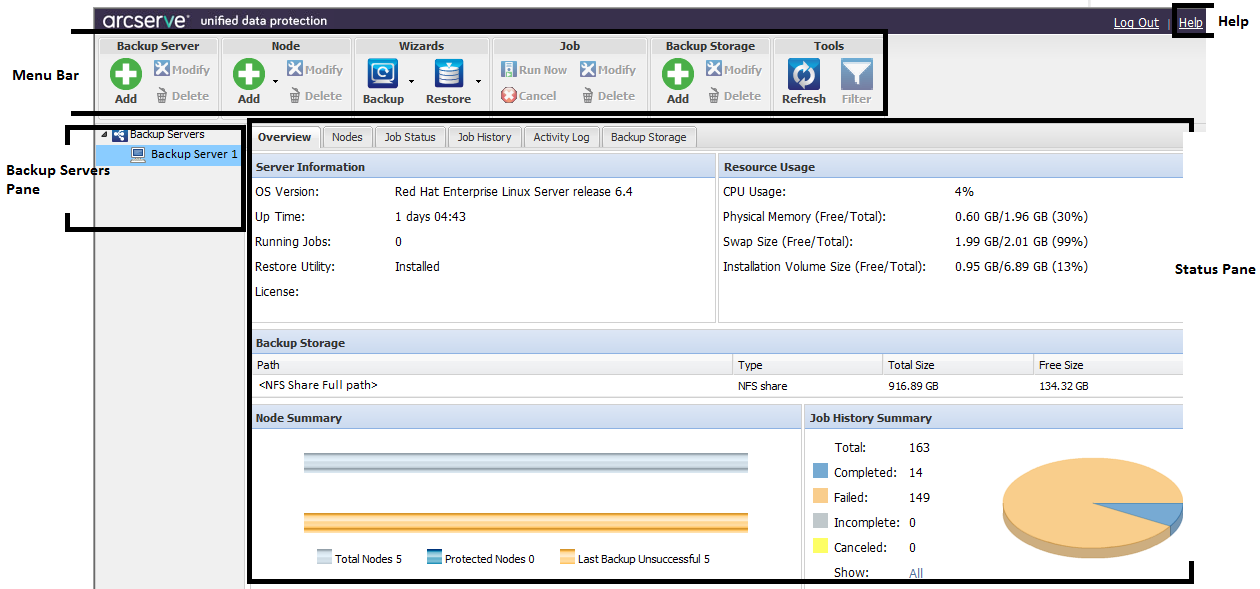Open the Backup wizard icon
The width and height of the screenshot is (1260, 589).
(383, 75)
